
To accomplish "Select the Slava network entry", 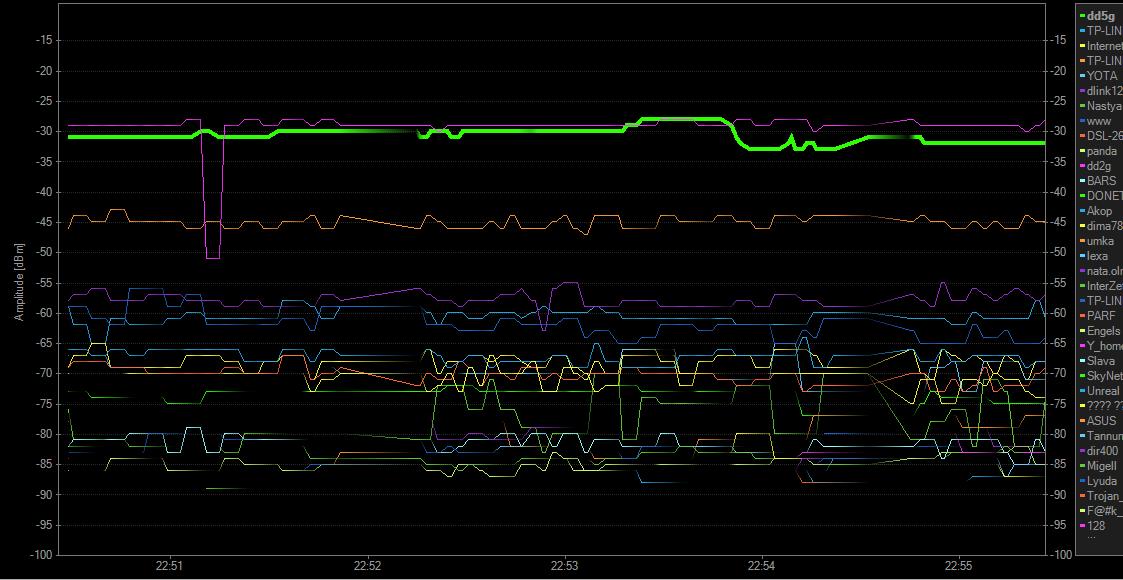I will (1099, 361).
